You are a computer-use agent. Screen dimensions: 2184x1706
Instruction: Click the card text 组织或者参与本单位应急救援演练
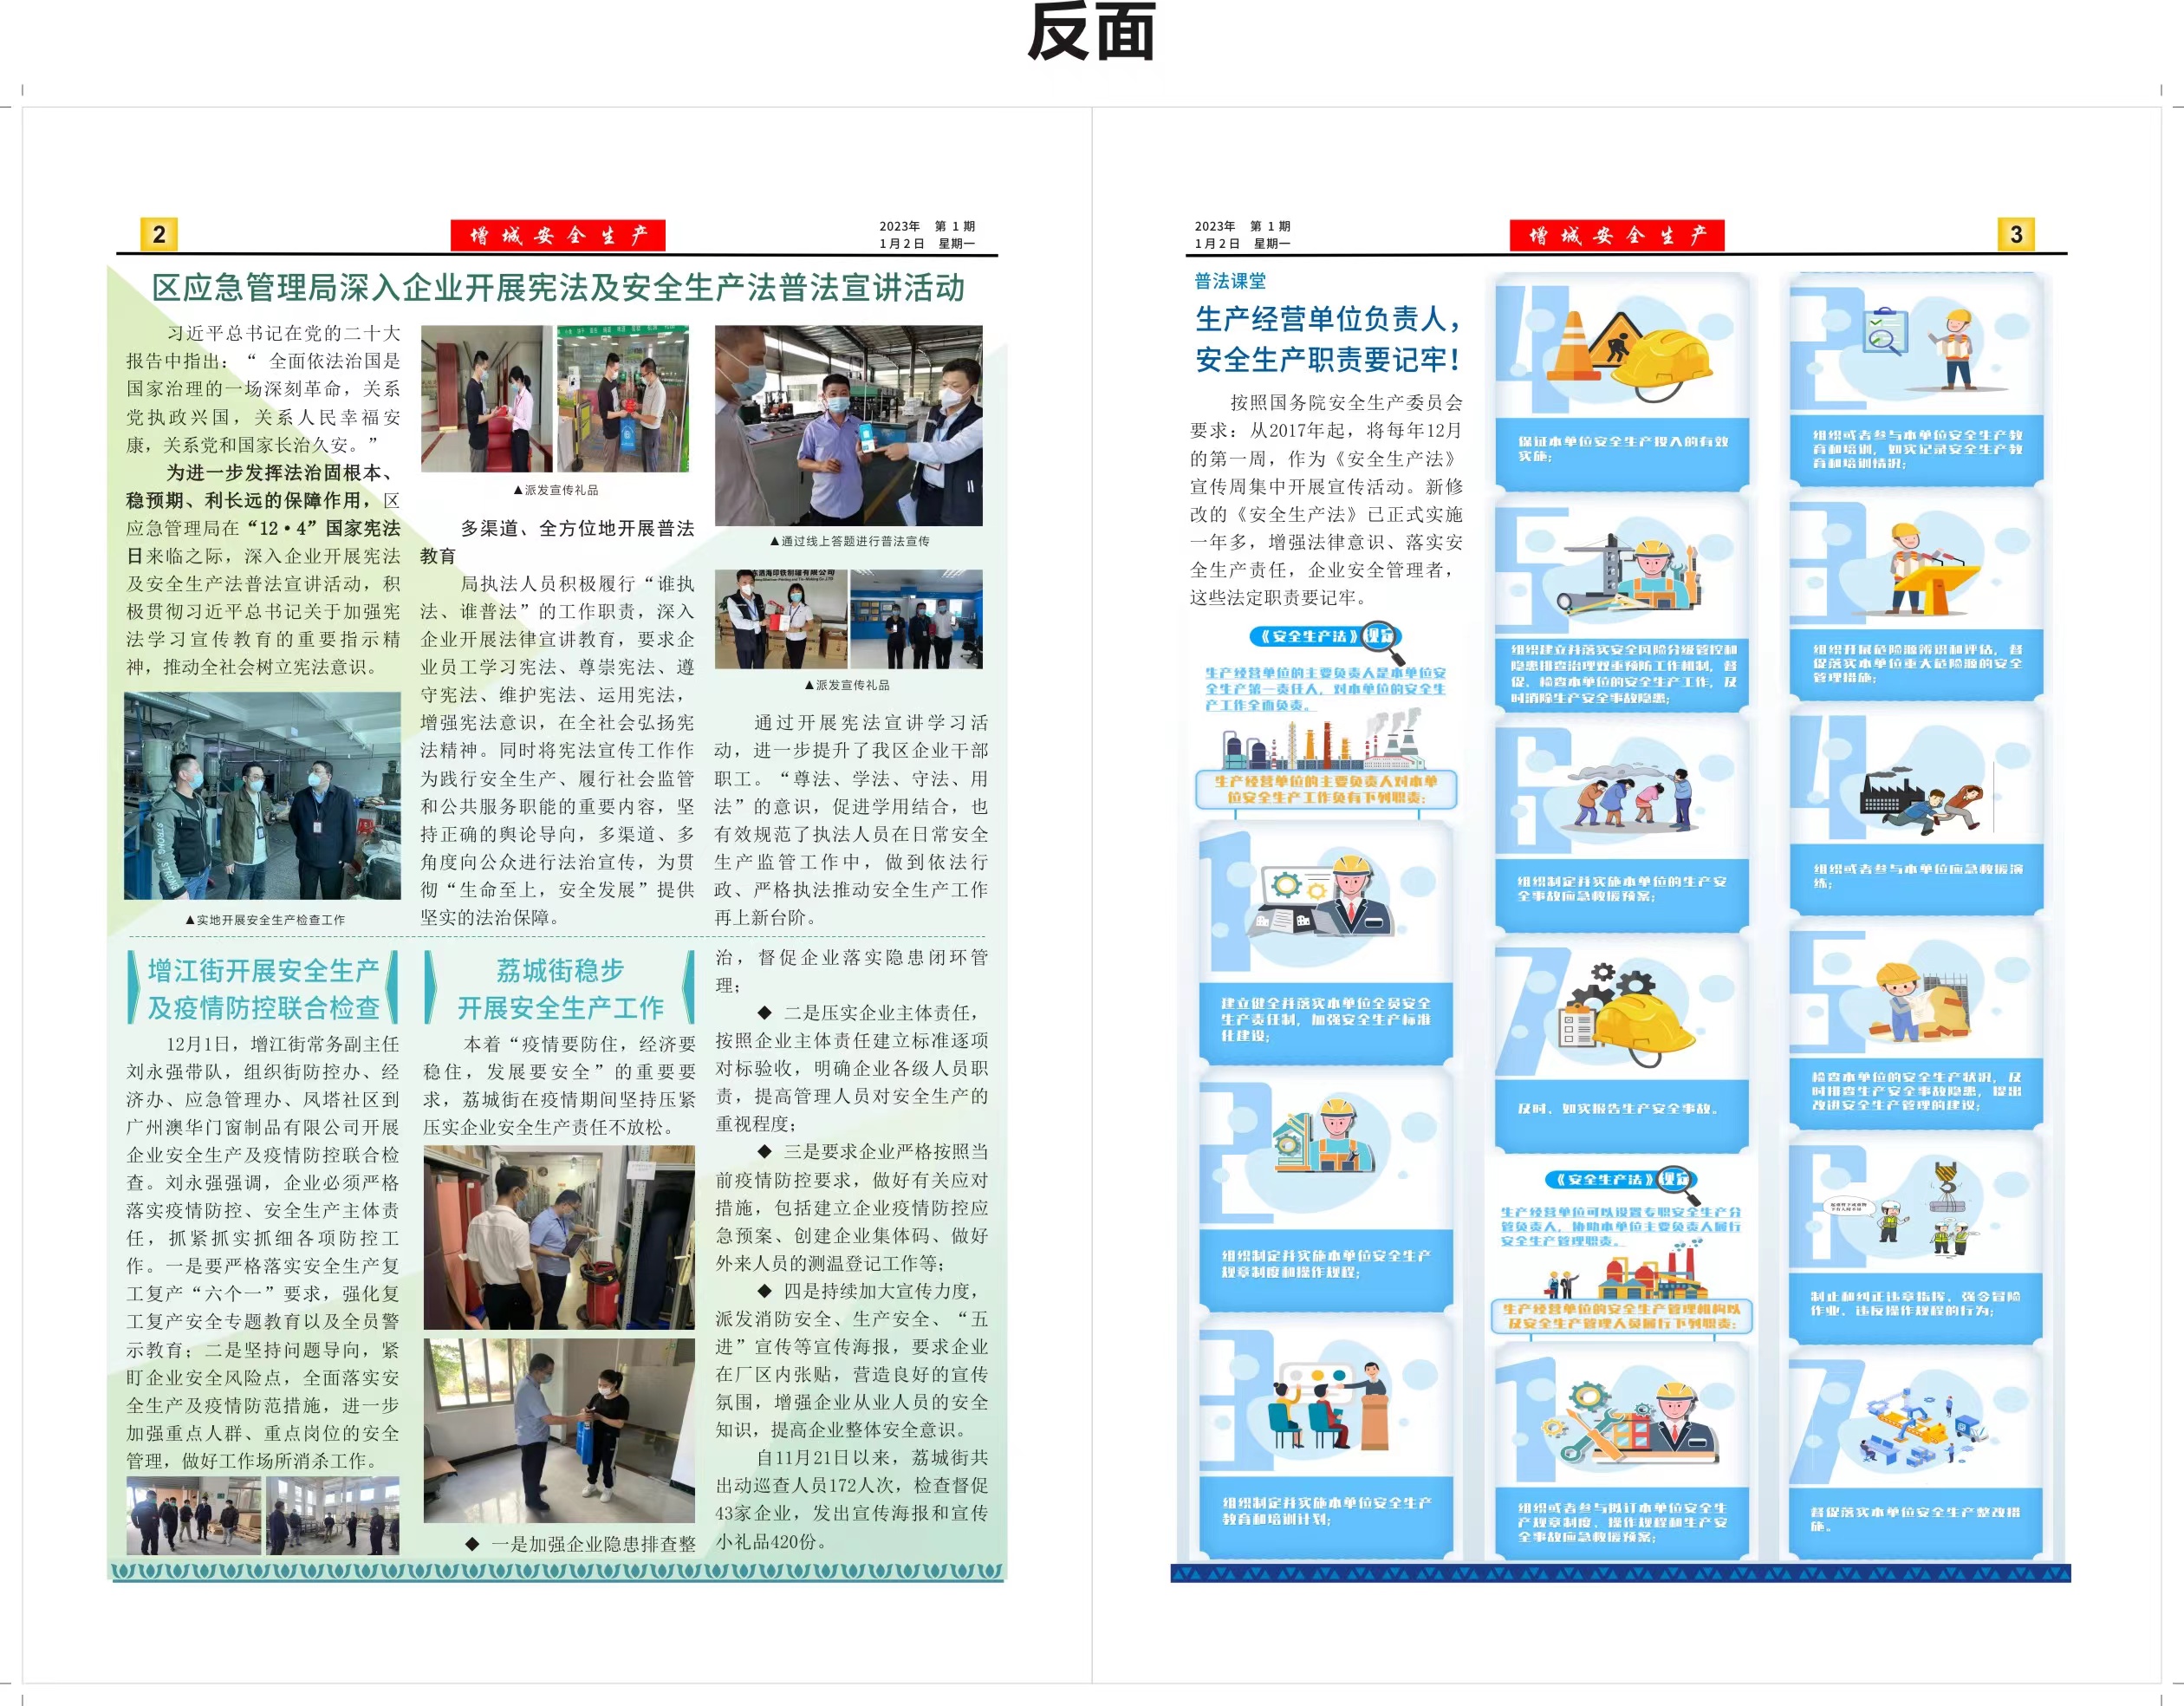pyautogui.click(x=1916, y=875)
